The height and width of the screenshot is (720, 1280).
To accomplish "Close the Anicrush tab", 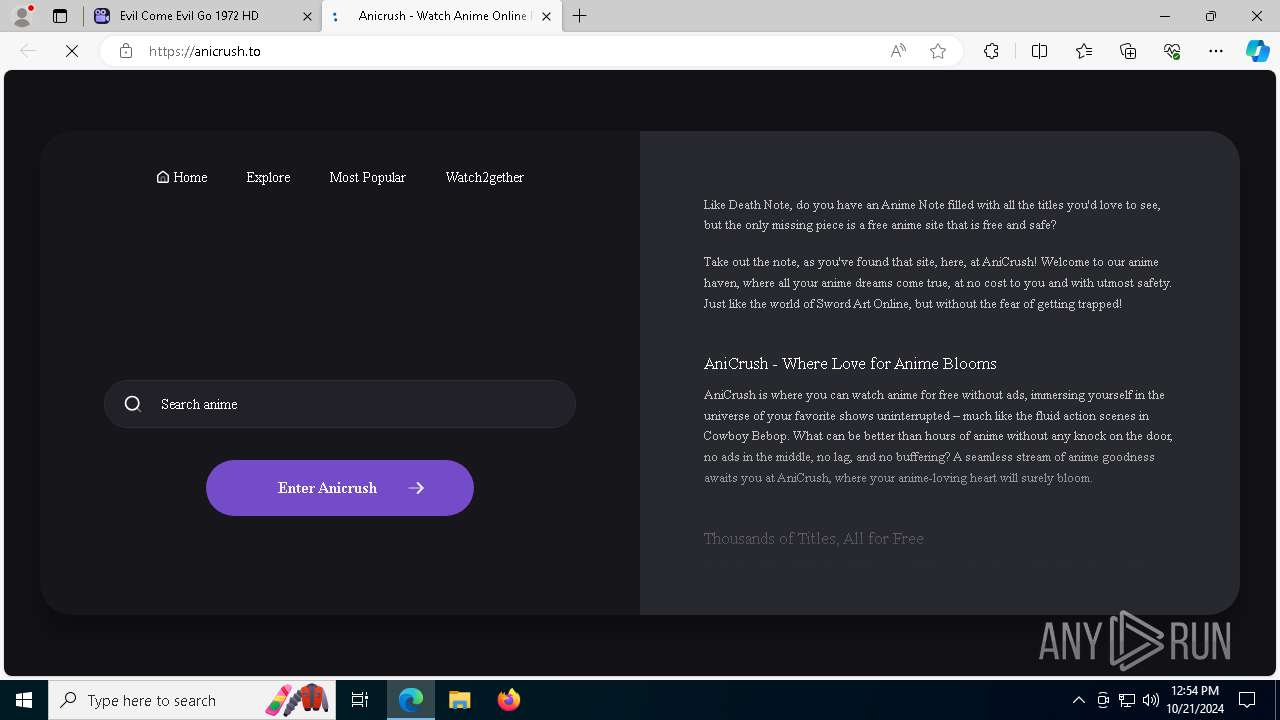I will [x=548, y=16].
